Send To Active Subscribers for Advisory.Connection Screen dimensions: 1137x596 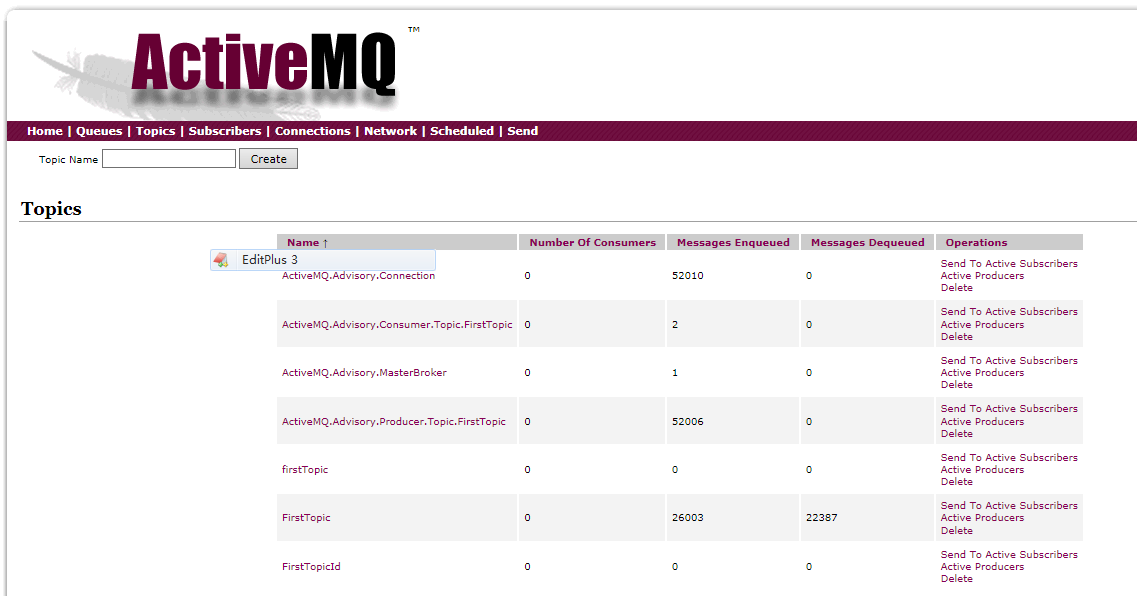(x=1009, y=263)
